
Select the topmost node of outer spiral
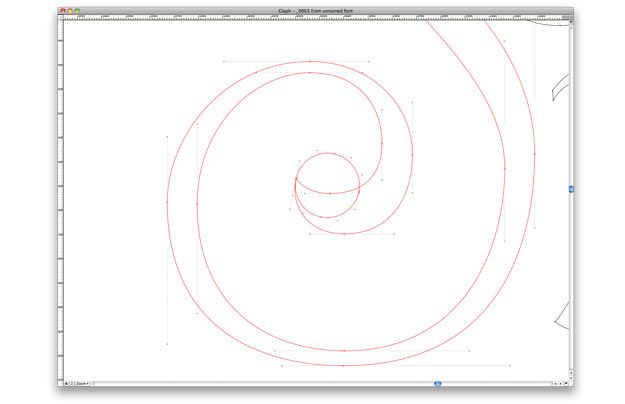click(309, 62)
